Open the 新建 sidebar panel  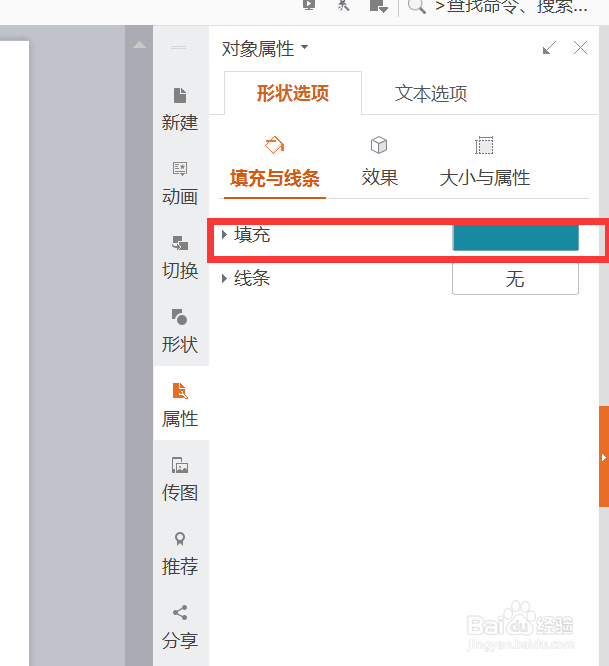(180, 110)
